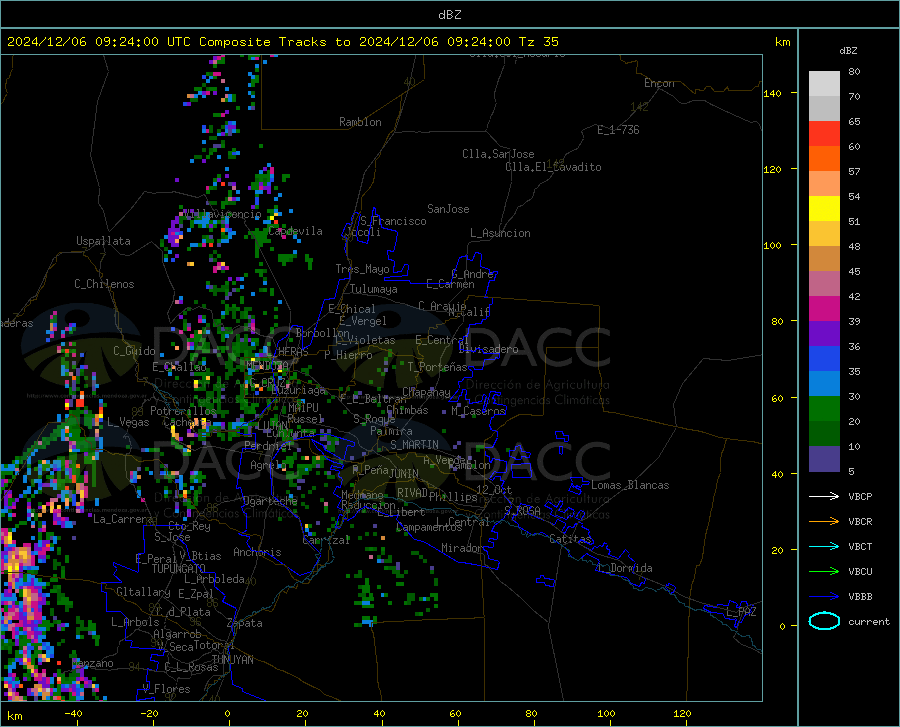Viewport: 900px width, 727px height.
Task: Click the L_PAZ map label
Action: (741, 612)
